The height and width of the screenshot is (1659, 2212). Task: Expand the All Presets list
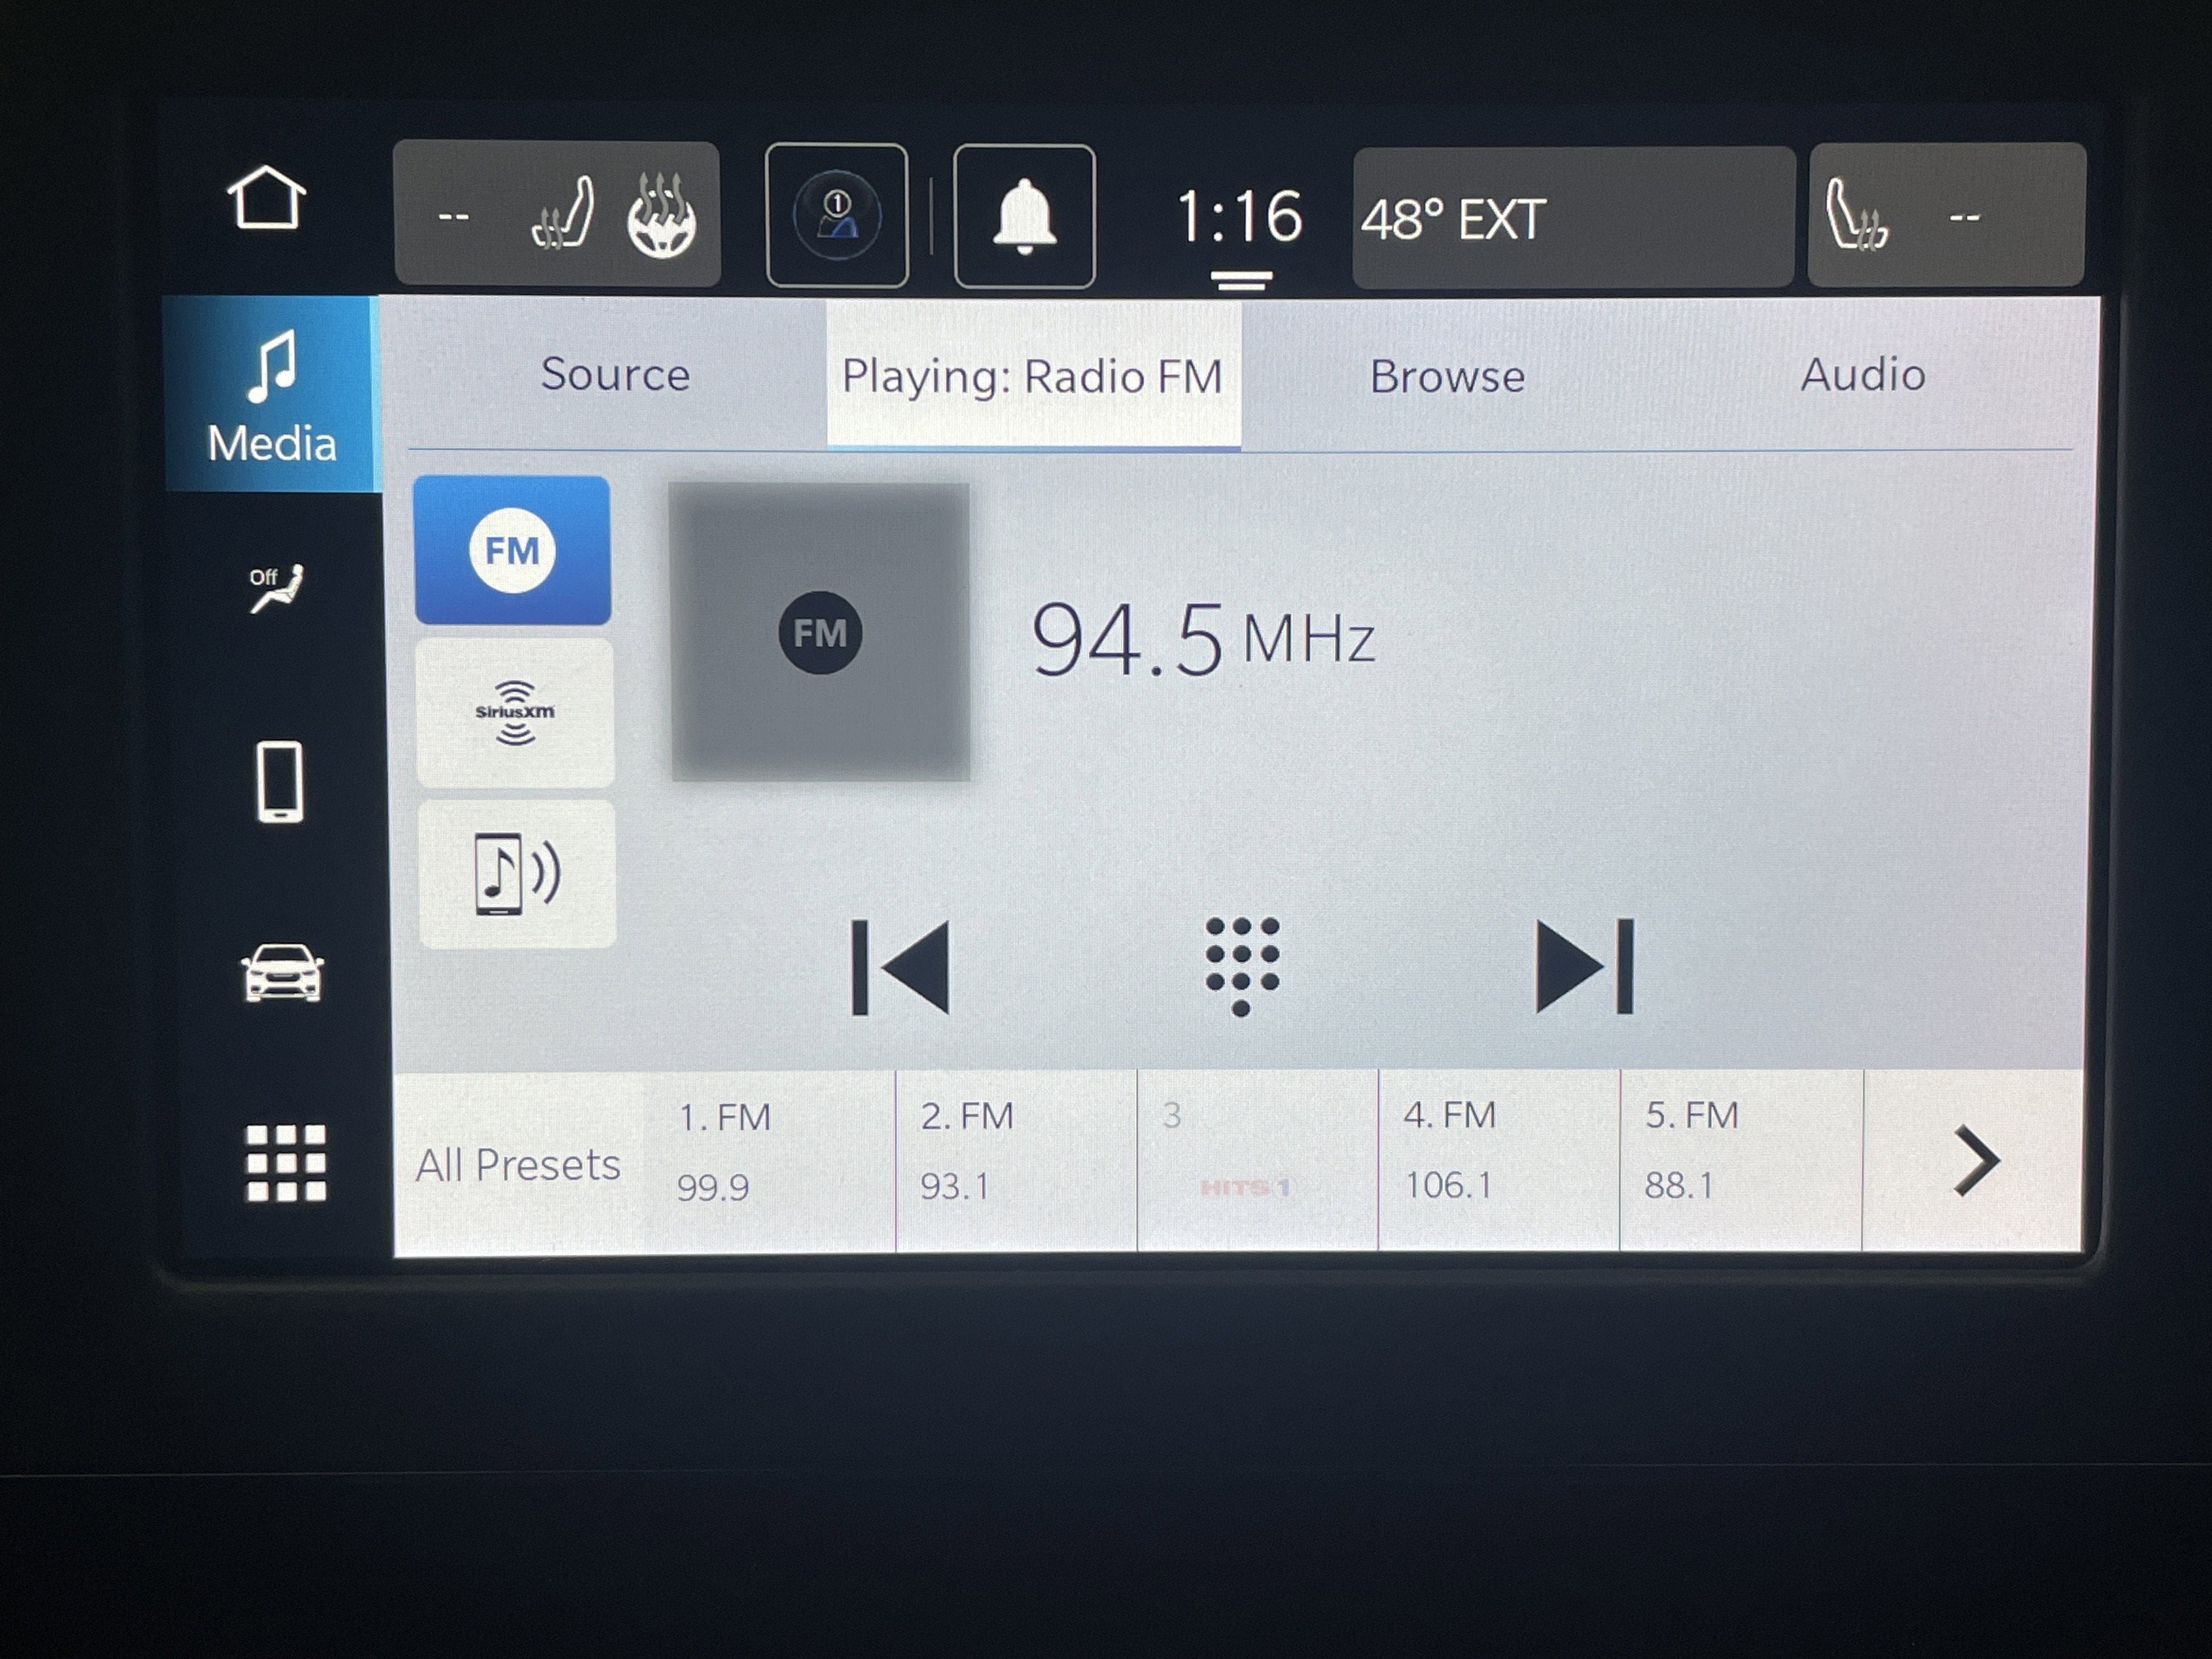tap(518, 1164)
